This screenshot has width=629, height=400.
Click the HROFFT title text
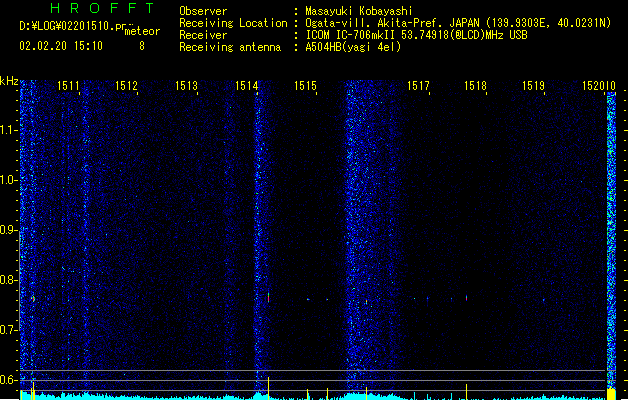tap(102, 8)
